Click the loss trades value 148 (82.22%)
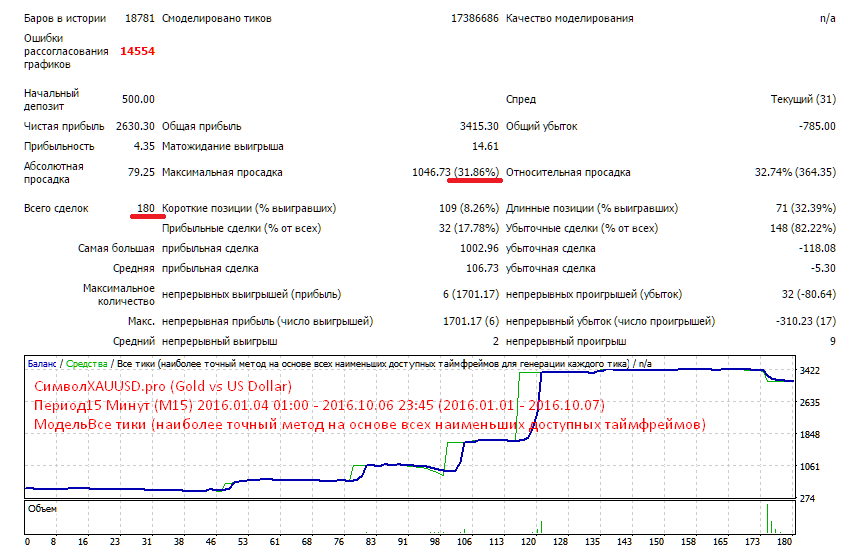The width and height of the screenshot is (859, 556). [803, 228]
